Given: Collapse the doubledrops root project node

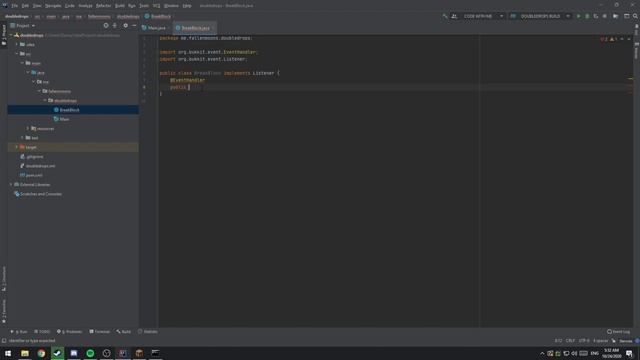Looking at the screenshot, I should pyautogui.click(x=11, y=35).
